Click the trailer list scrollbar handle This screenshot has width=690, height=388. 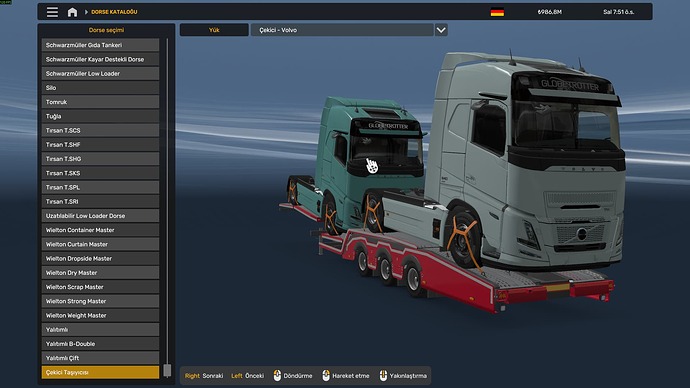click(167, 370)
